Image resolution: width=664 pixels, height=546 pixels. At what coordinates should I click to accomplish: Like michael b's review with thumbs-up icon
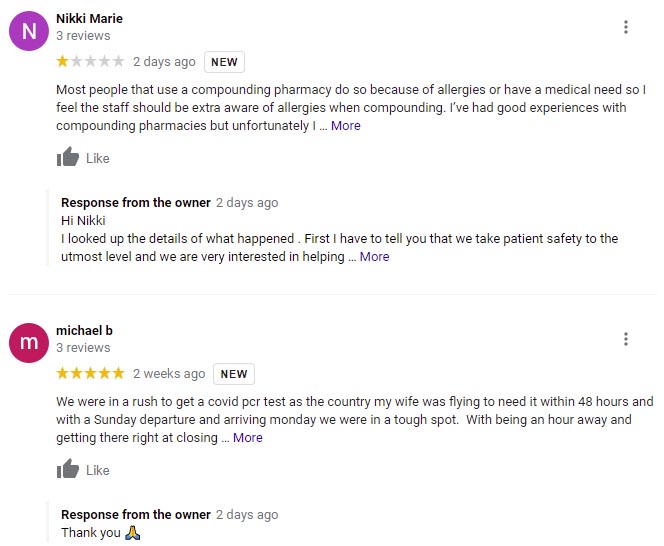tap(68, 469)
